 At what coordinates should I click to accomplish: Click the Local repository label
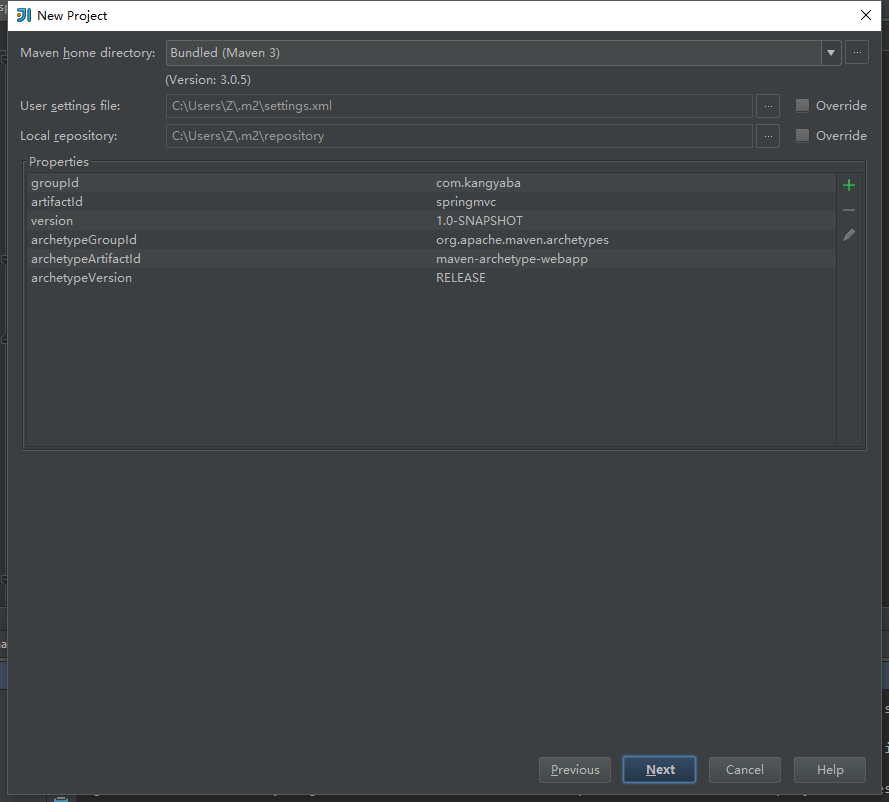point(68,136)
